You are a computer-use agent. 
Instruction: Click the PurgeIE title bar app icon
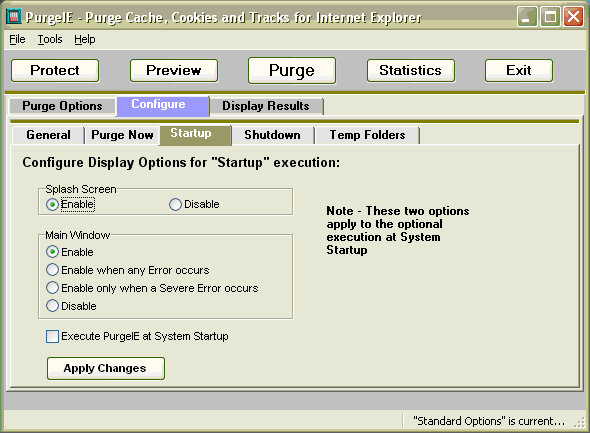(14, 17)
